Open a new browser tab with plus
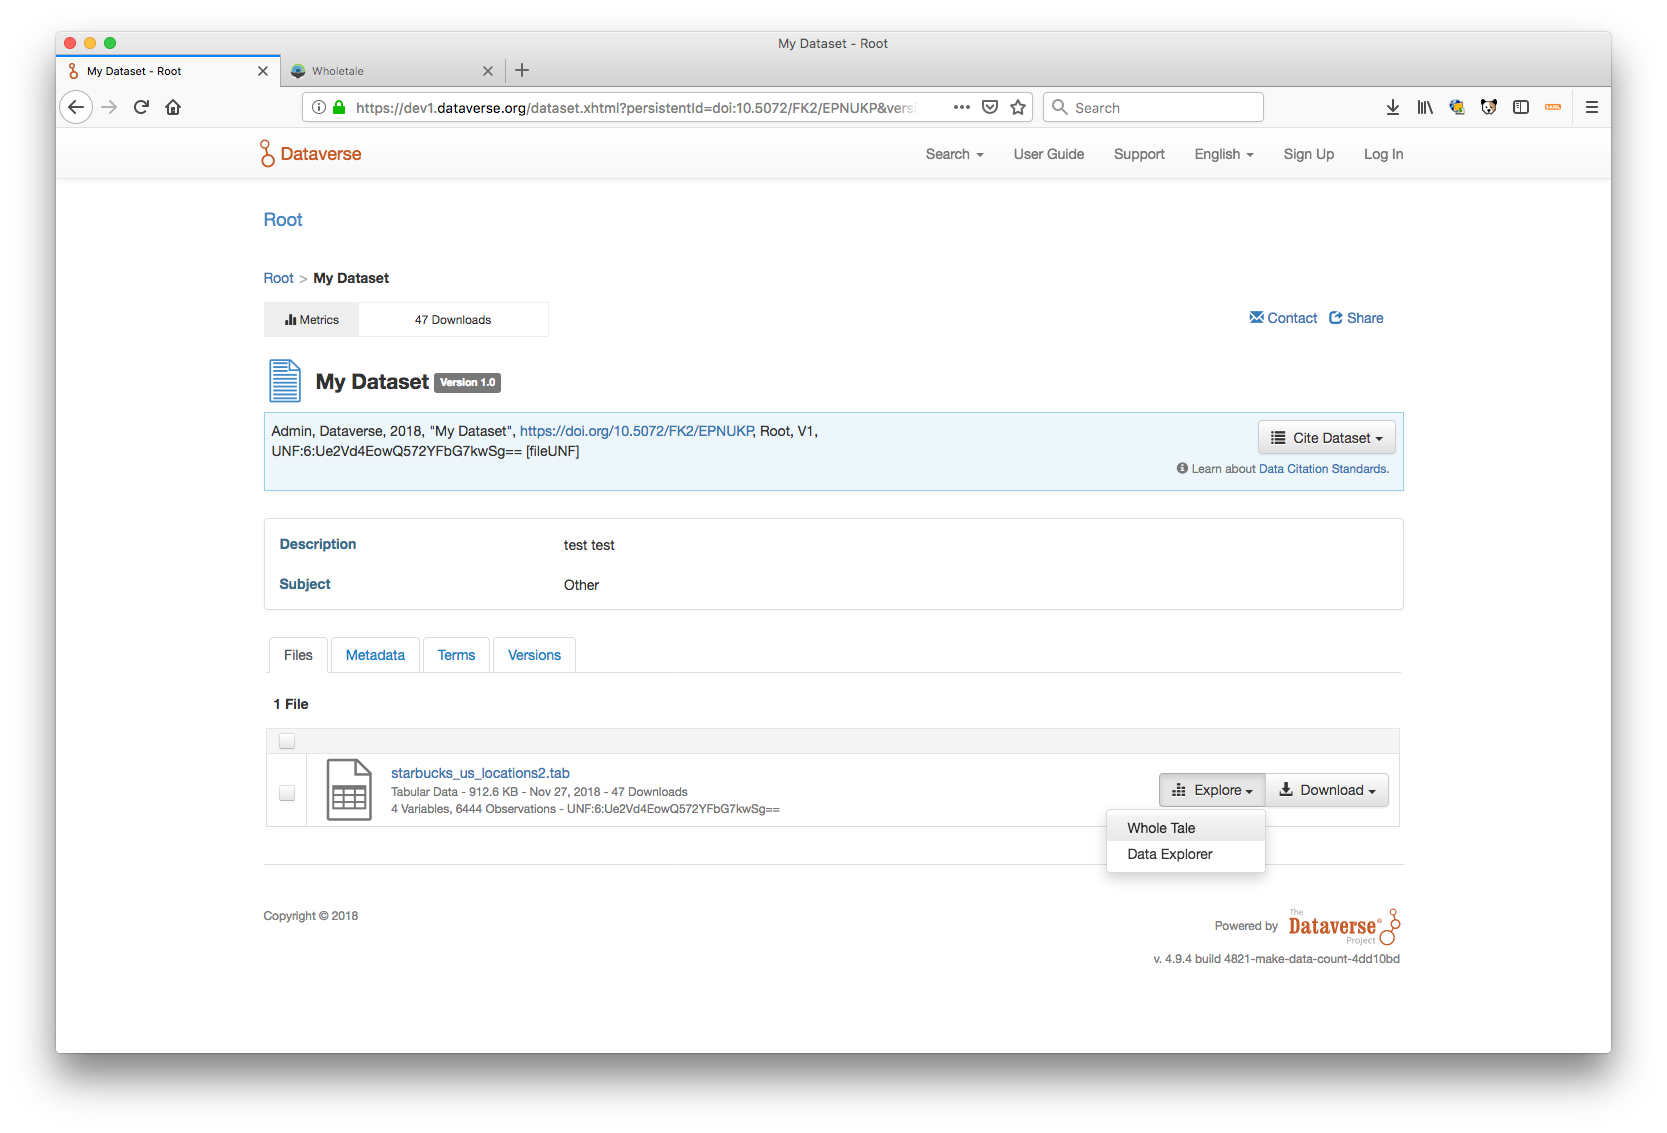Viewport: 1667px width, 1133px height. pos(522,70)
